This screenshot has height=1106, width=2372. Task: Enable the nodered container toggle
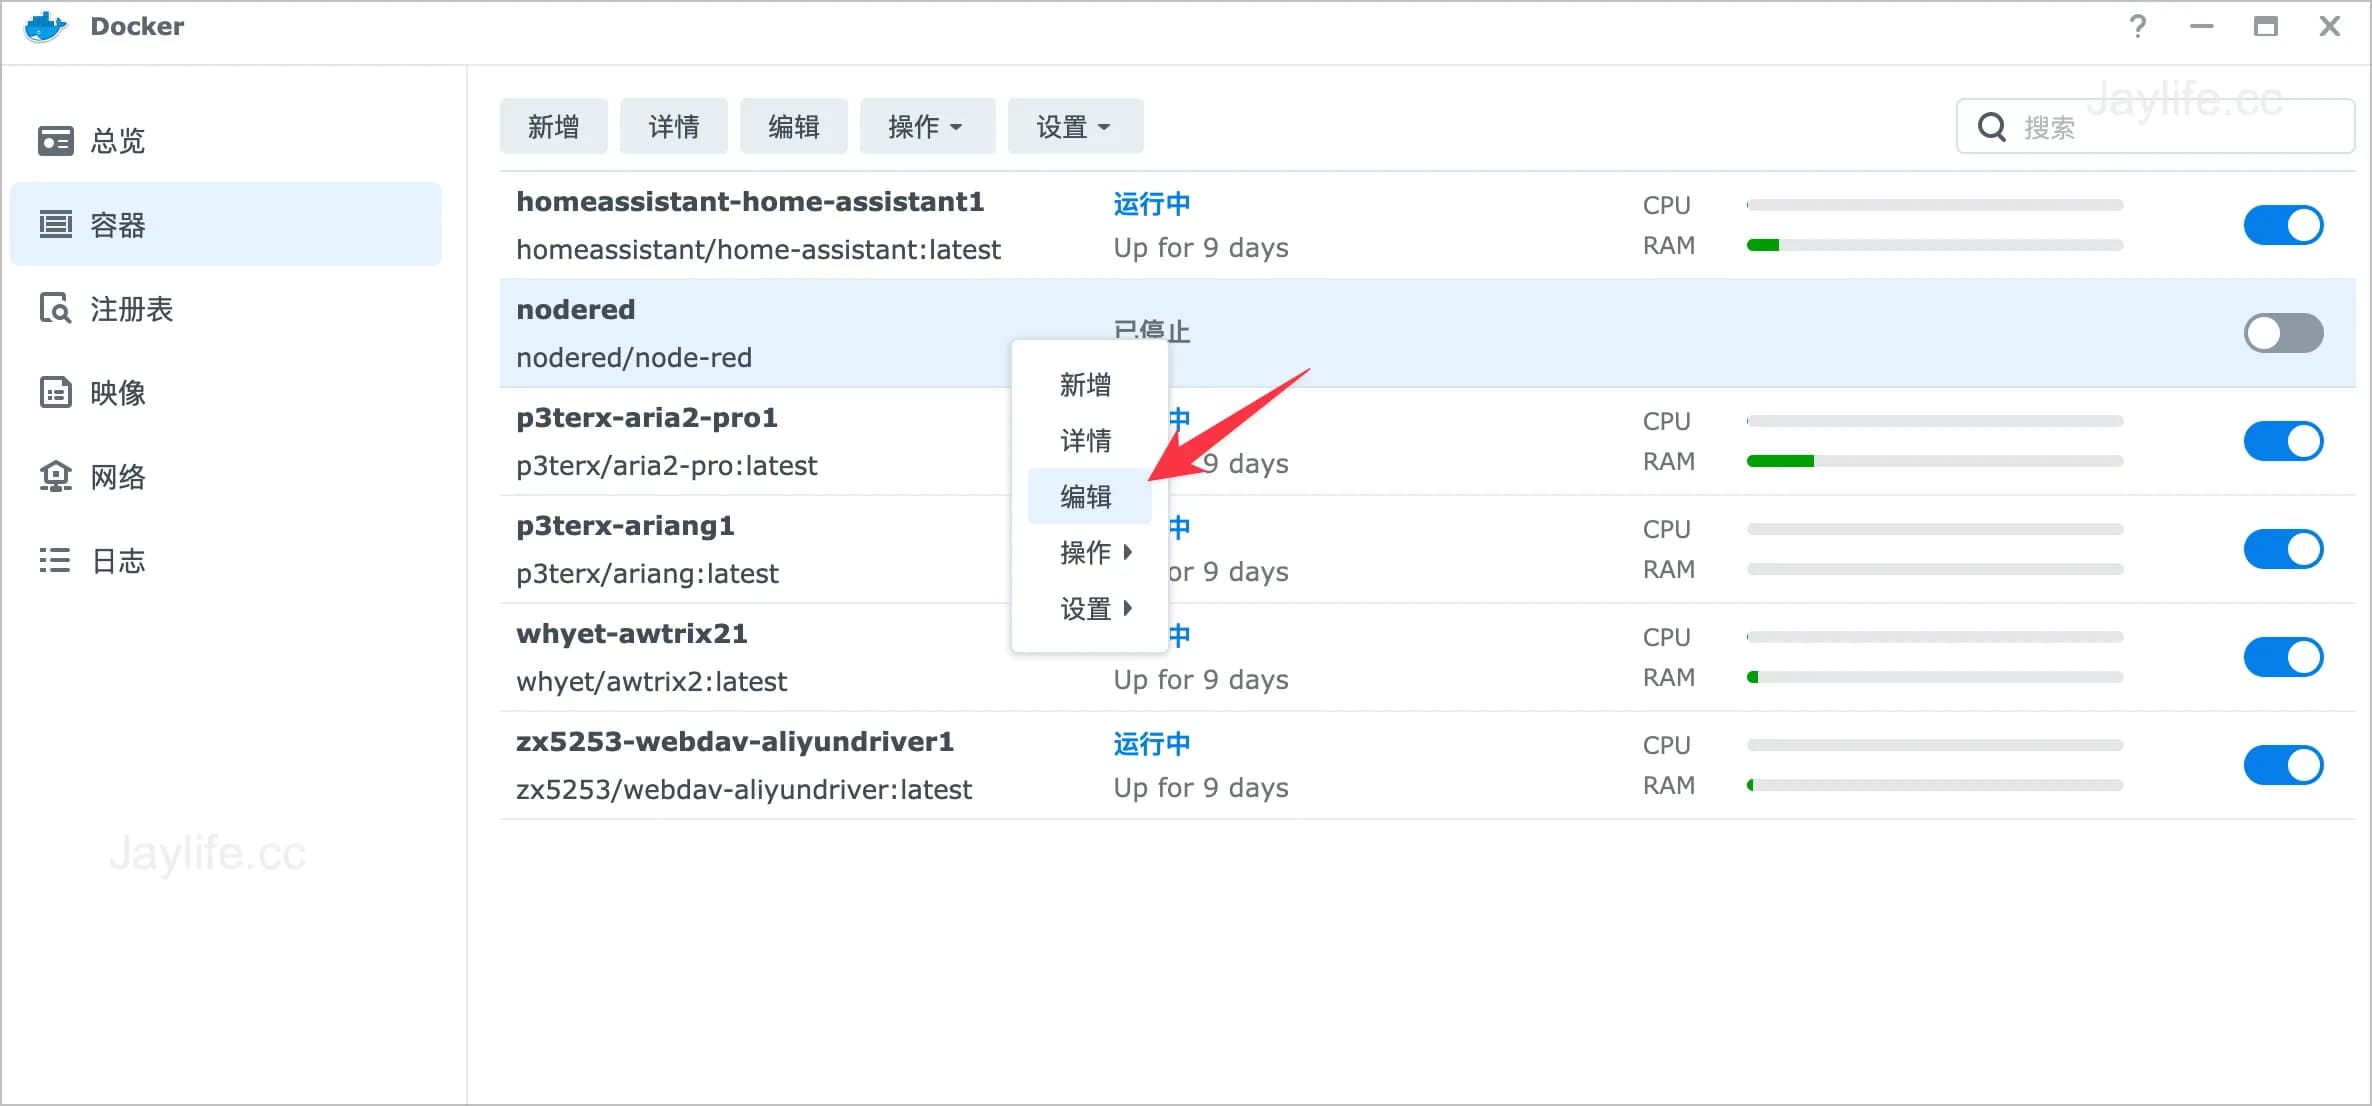click(x=2283, y=332)
